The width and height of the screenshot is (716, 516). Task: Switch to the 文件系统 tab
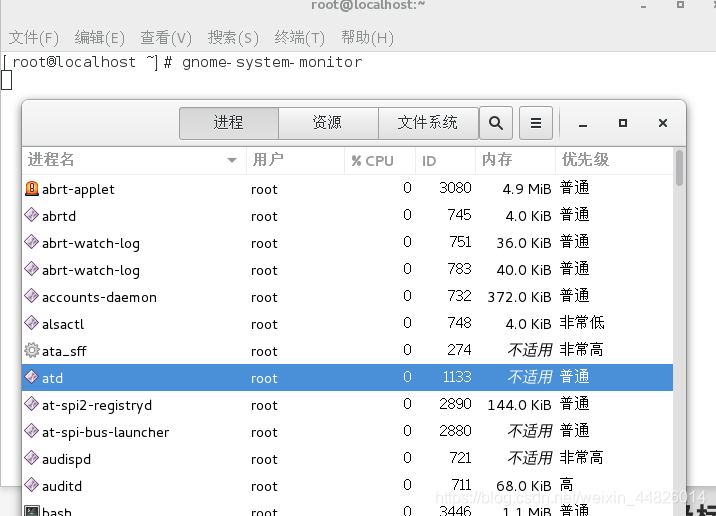[428, 123]
